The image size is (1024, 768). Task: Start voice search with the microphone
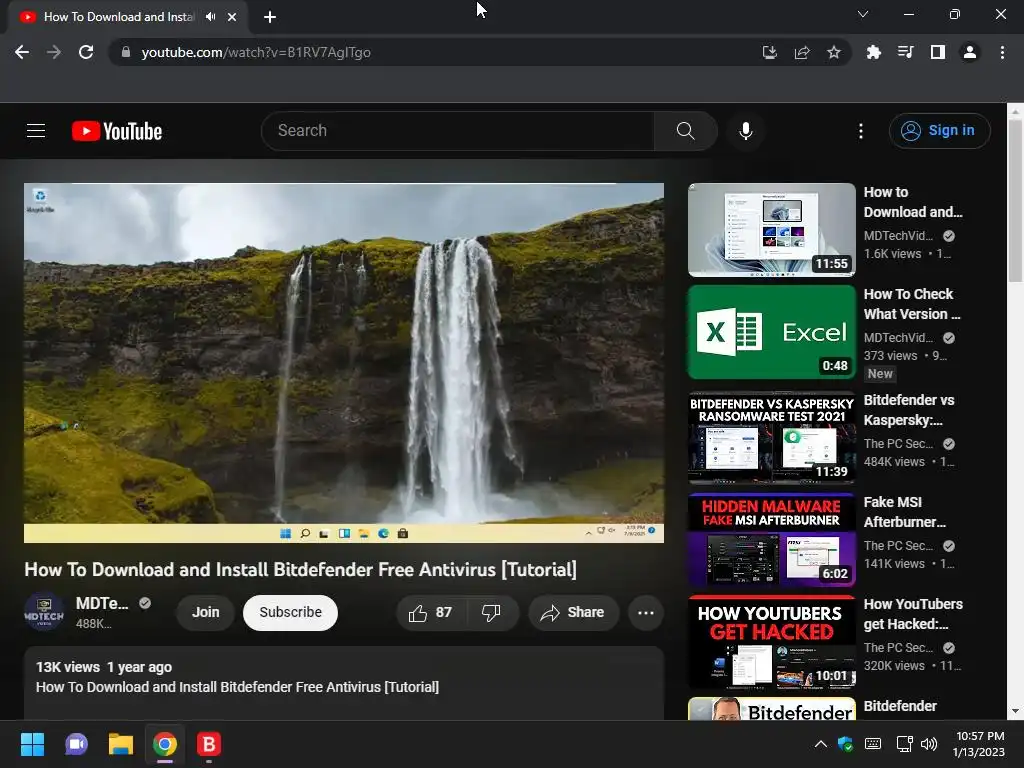click(x=746, y=131)
